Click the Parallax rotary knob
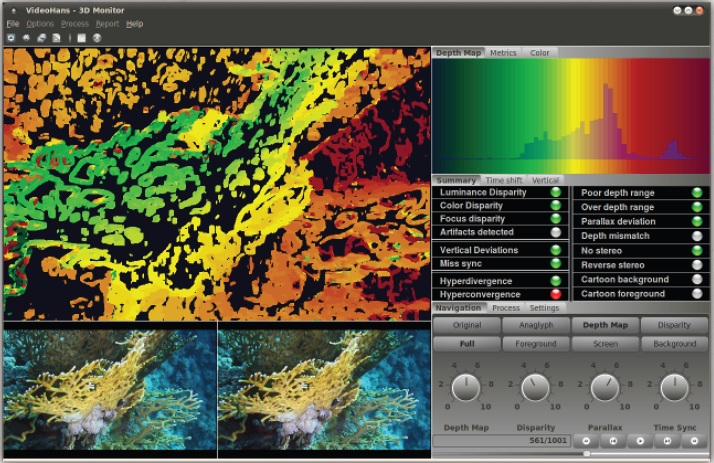Viewport: 714px width, 463px height. (605, 387)
